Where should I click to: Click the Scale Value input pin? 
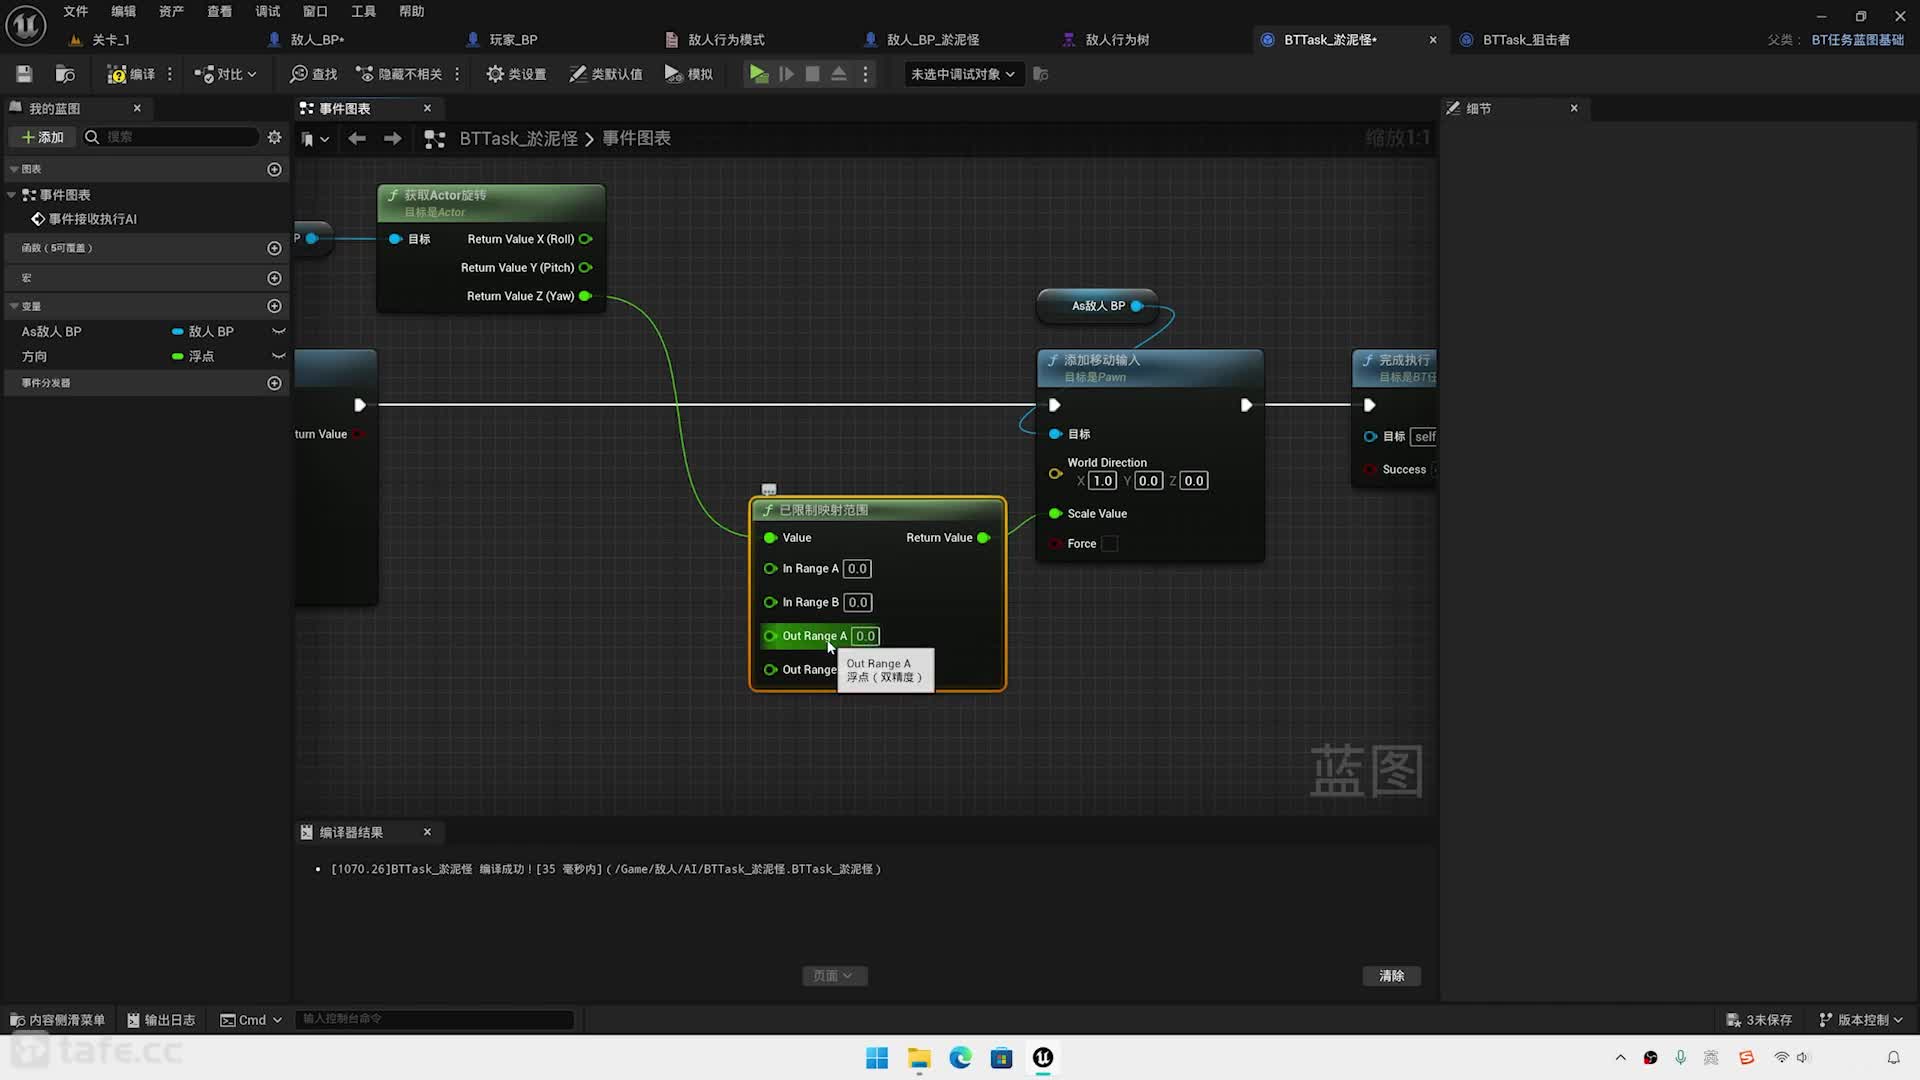[x=1055, y=513]
